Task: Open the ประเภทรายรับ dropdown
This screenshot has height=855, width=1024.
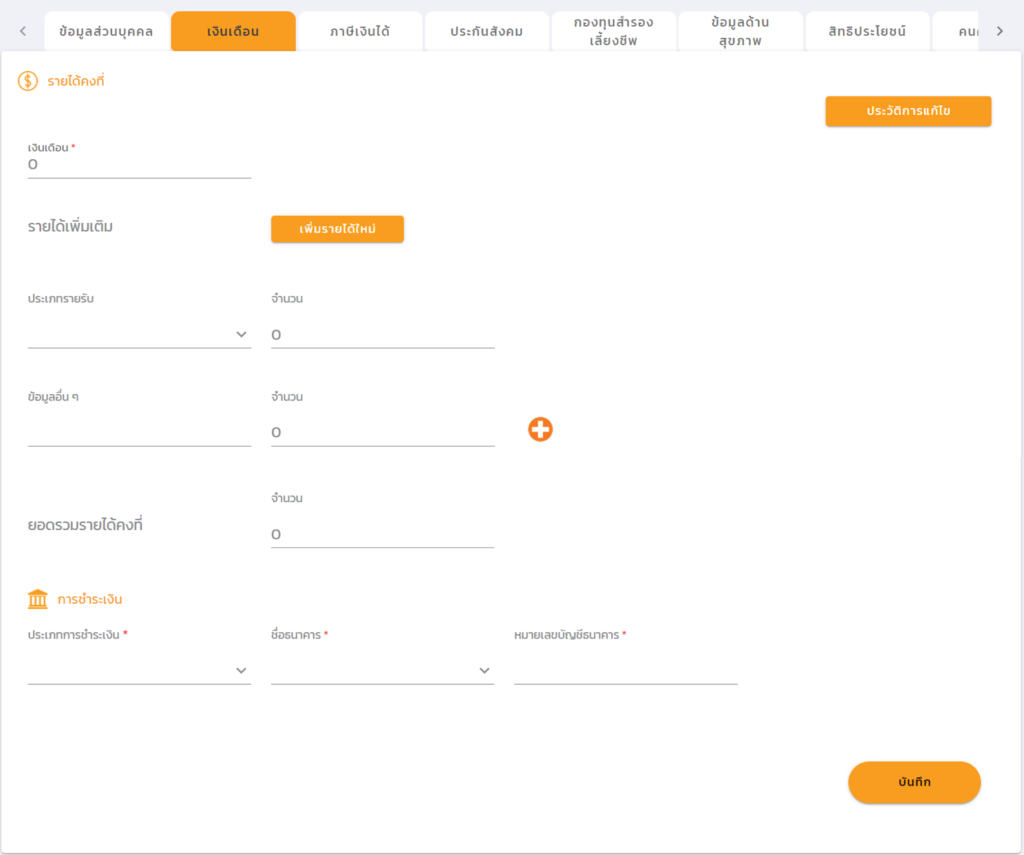Action: click(139, 334)
